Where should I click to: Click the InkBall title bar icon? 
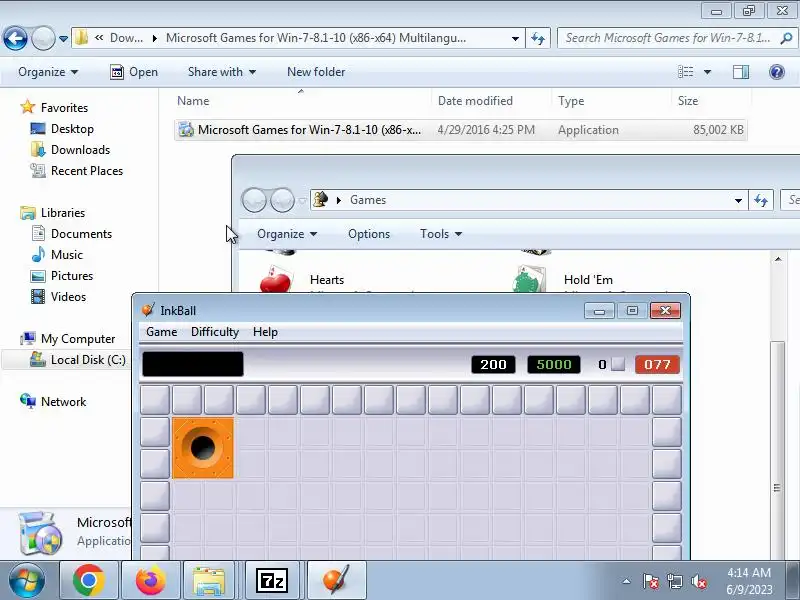(x=148, y=310)
